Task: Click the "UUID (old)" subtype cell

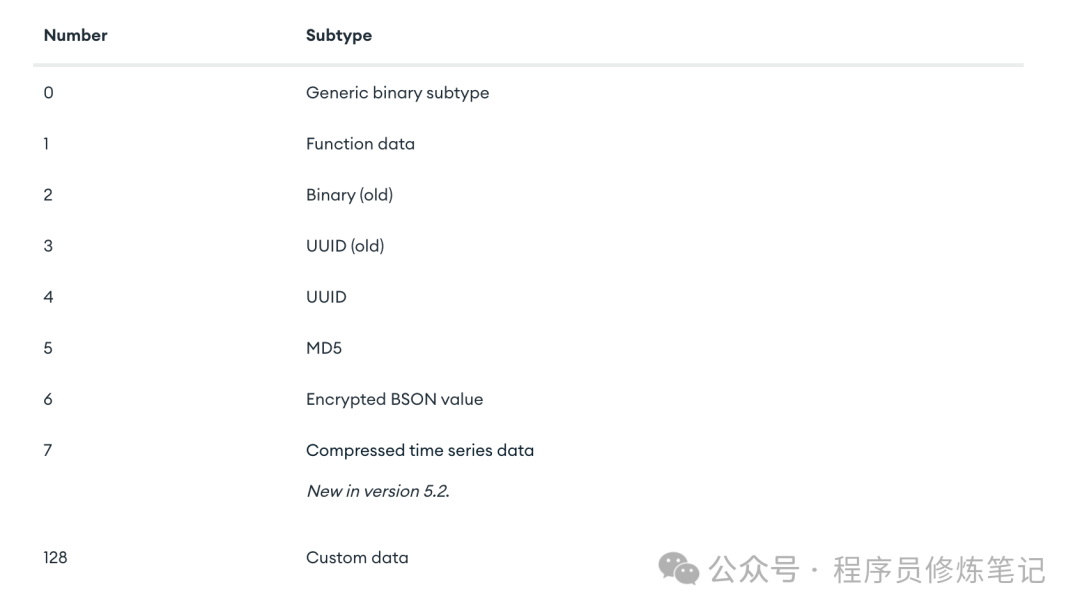Action: coord(345,246)
